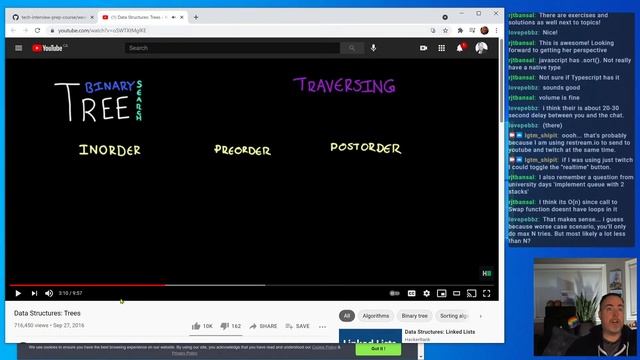Cast the video with Play on TV icon
640x360 pixels.
[x=471, y=293]
